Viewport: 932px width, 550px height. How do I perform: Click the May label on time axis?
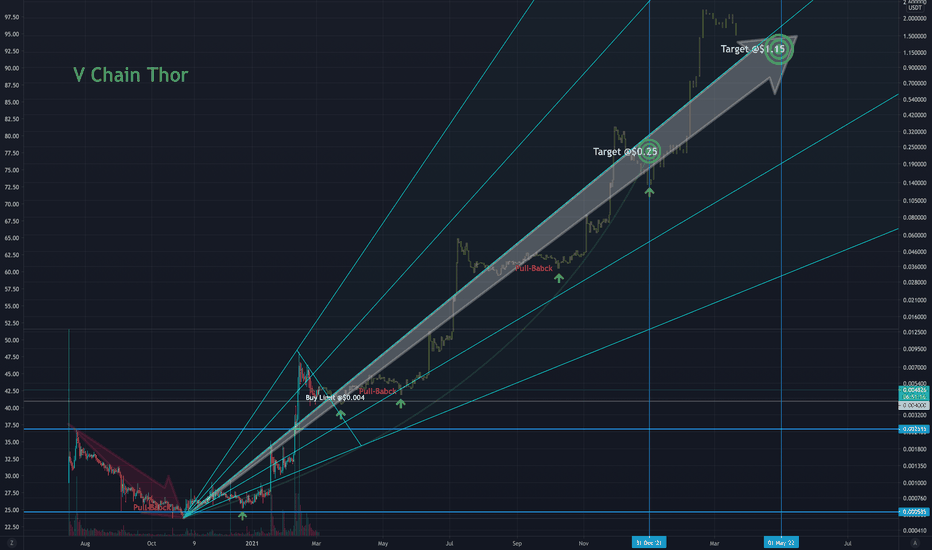tap(383, 543)
